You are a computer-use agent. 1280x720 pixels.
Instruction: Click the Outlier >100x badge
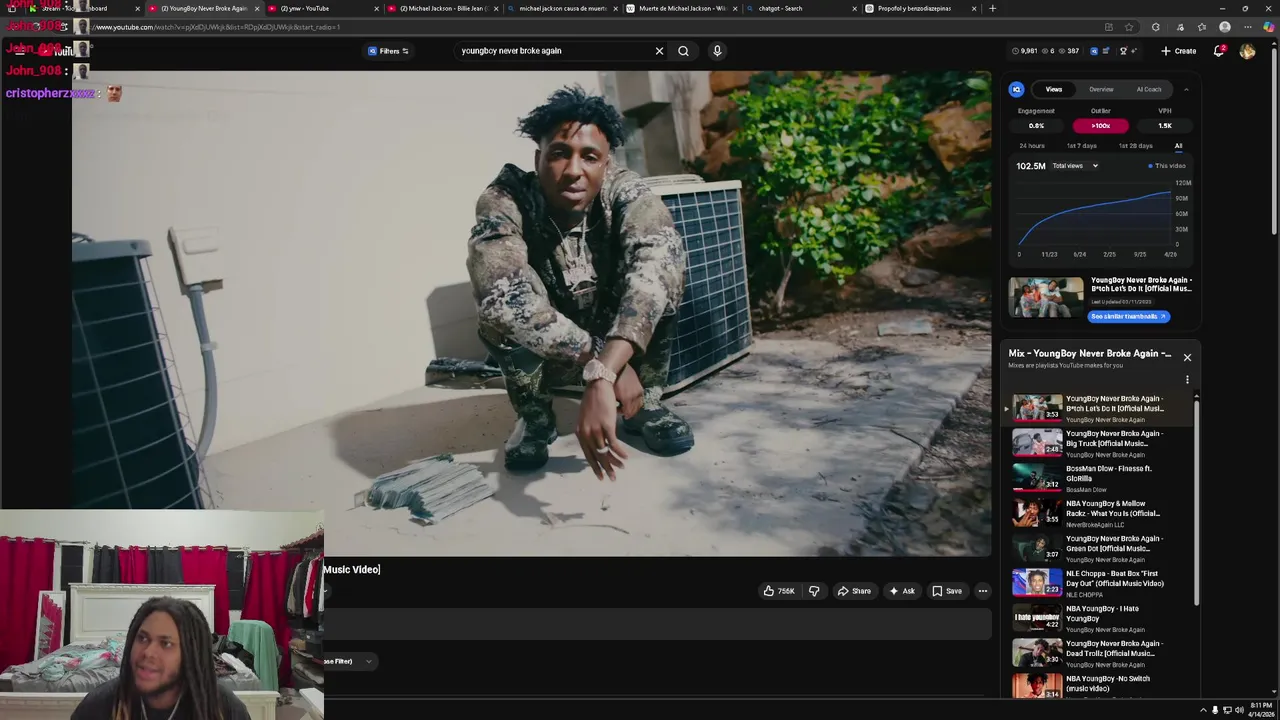click(x=1101, y=126)
